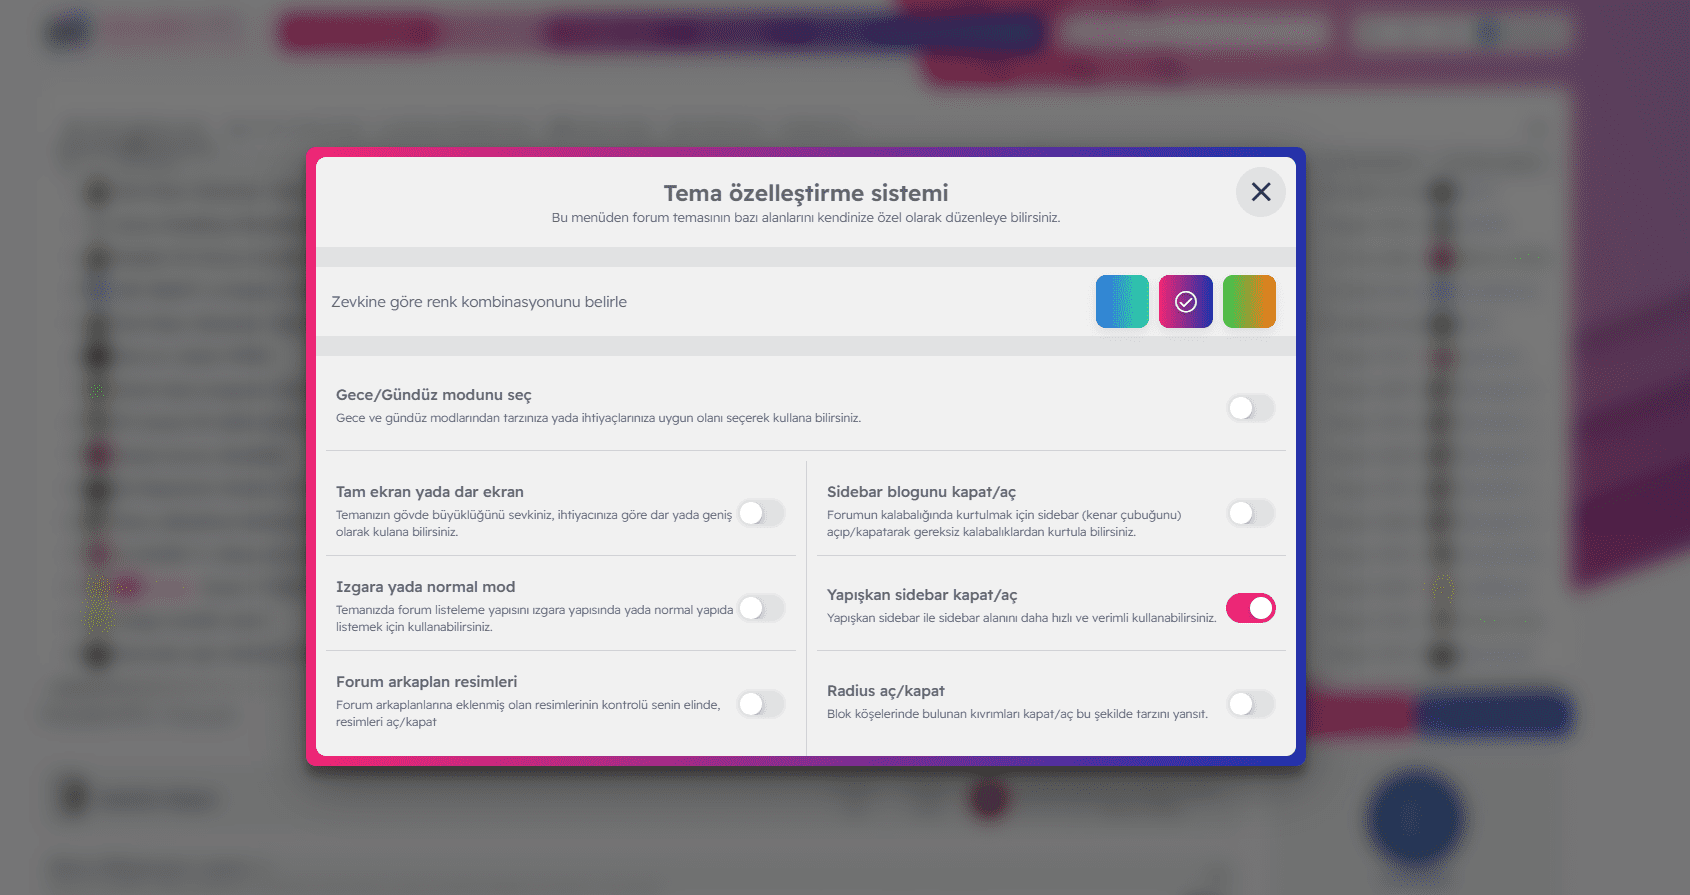Click the "Tema özelleştirme sistemi" title
1690x895 pixels.
[805, 193]
